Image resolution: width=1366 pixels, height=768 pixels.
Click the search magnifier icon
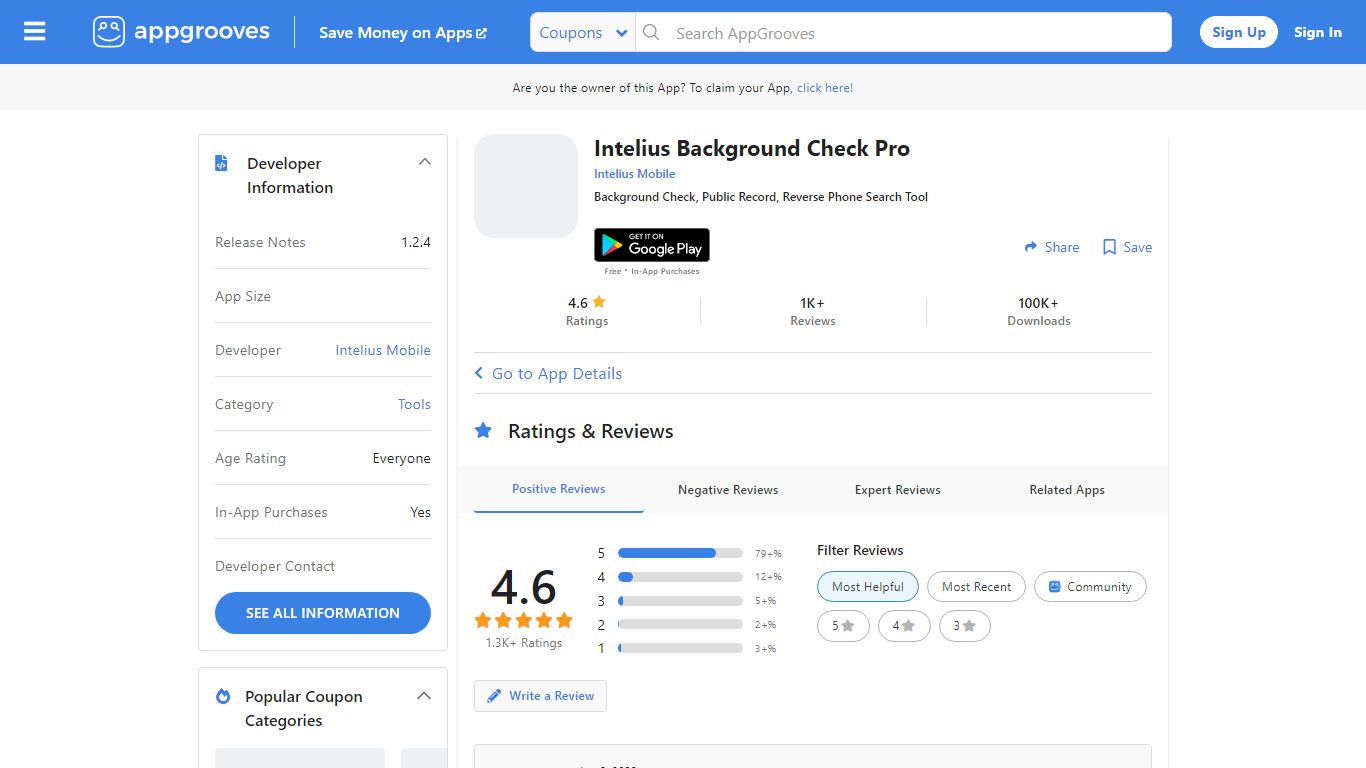[x=651, y=32]
